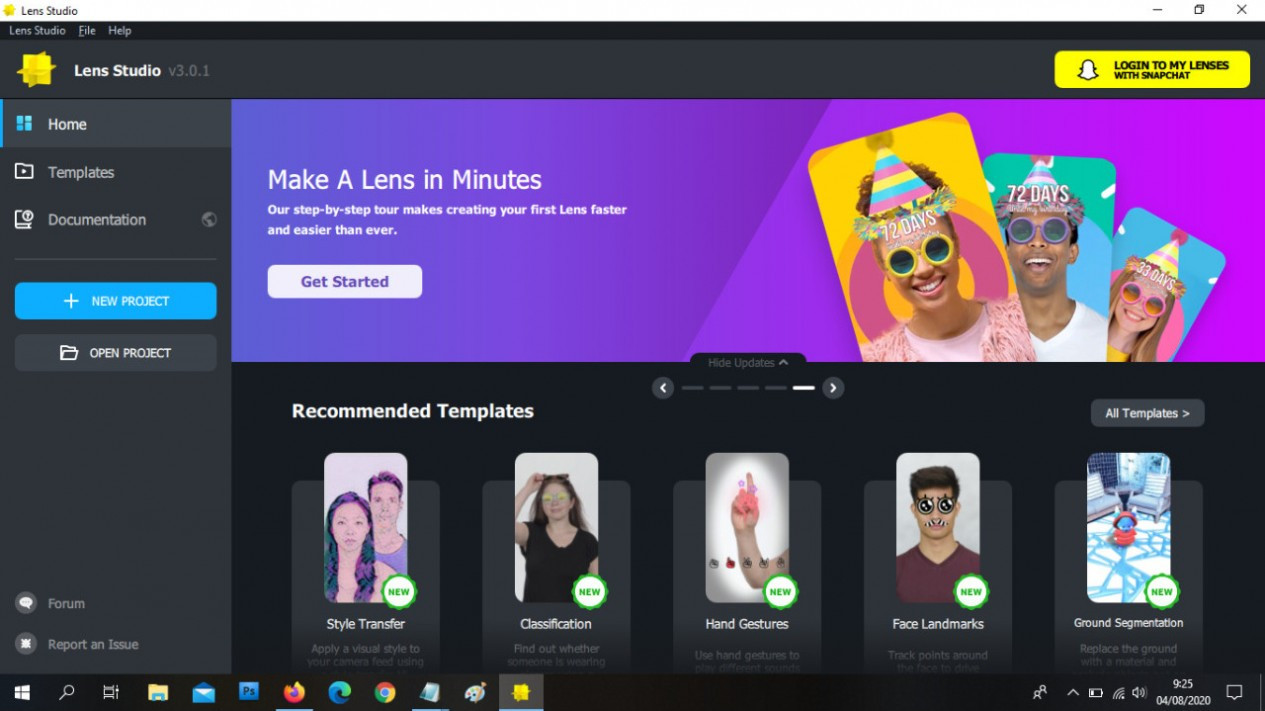Screen dimensions: 1265x711
Task: Open the Lens Studio menu
Action: click(x=37, y=31)
